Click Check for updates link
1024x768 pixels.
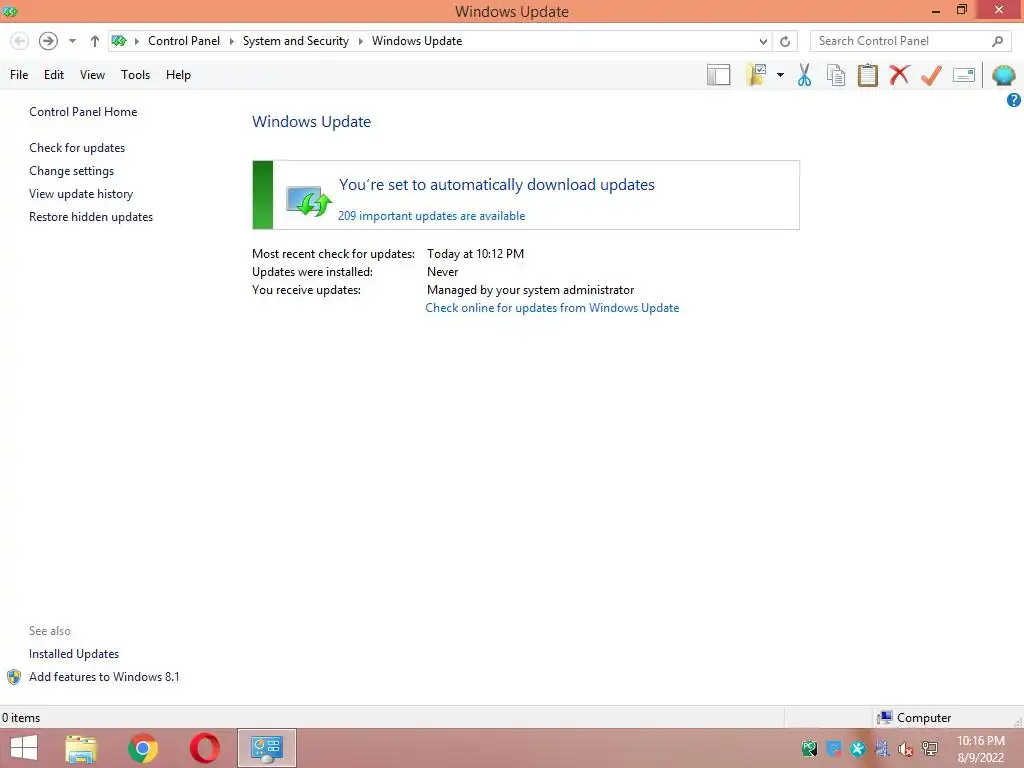pyautogui.click(x=77, y=148)
